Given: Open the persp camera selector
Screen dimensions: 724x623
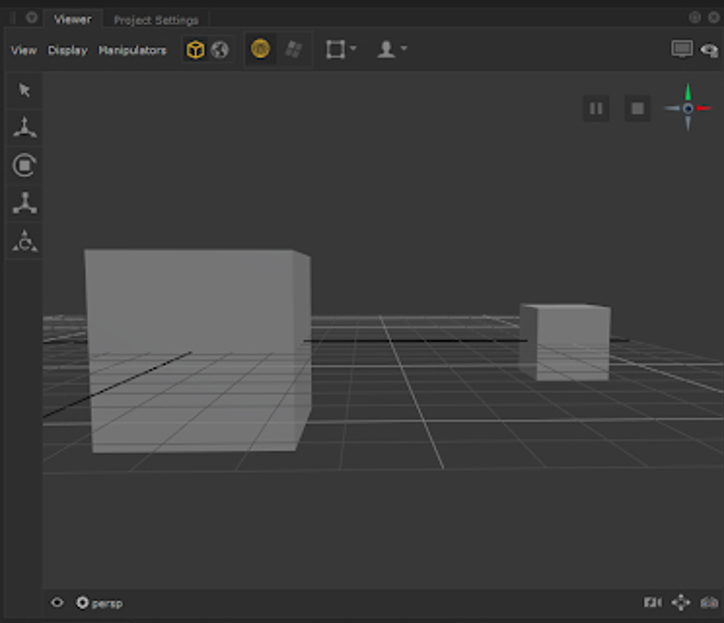Looking at the screenshot, I should click(100, 603).
